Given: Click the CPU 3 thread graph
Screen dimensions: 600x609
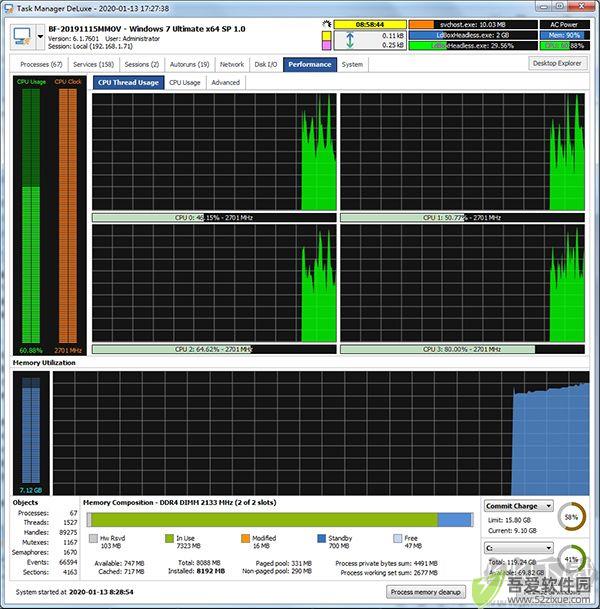Looking at the screenshot, I should [x=463, y=283].
